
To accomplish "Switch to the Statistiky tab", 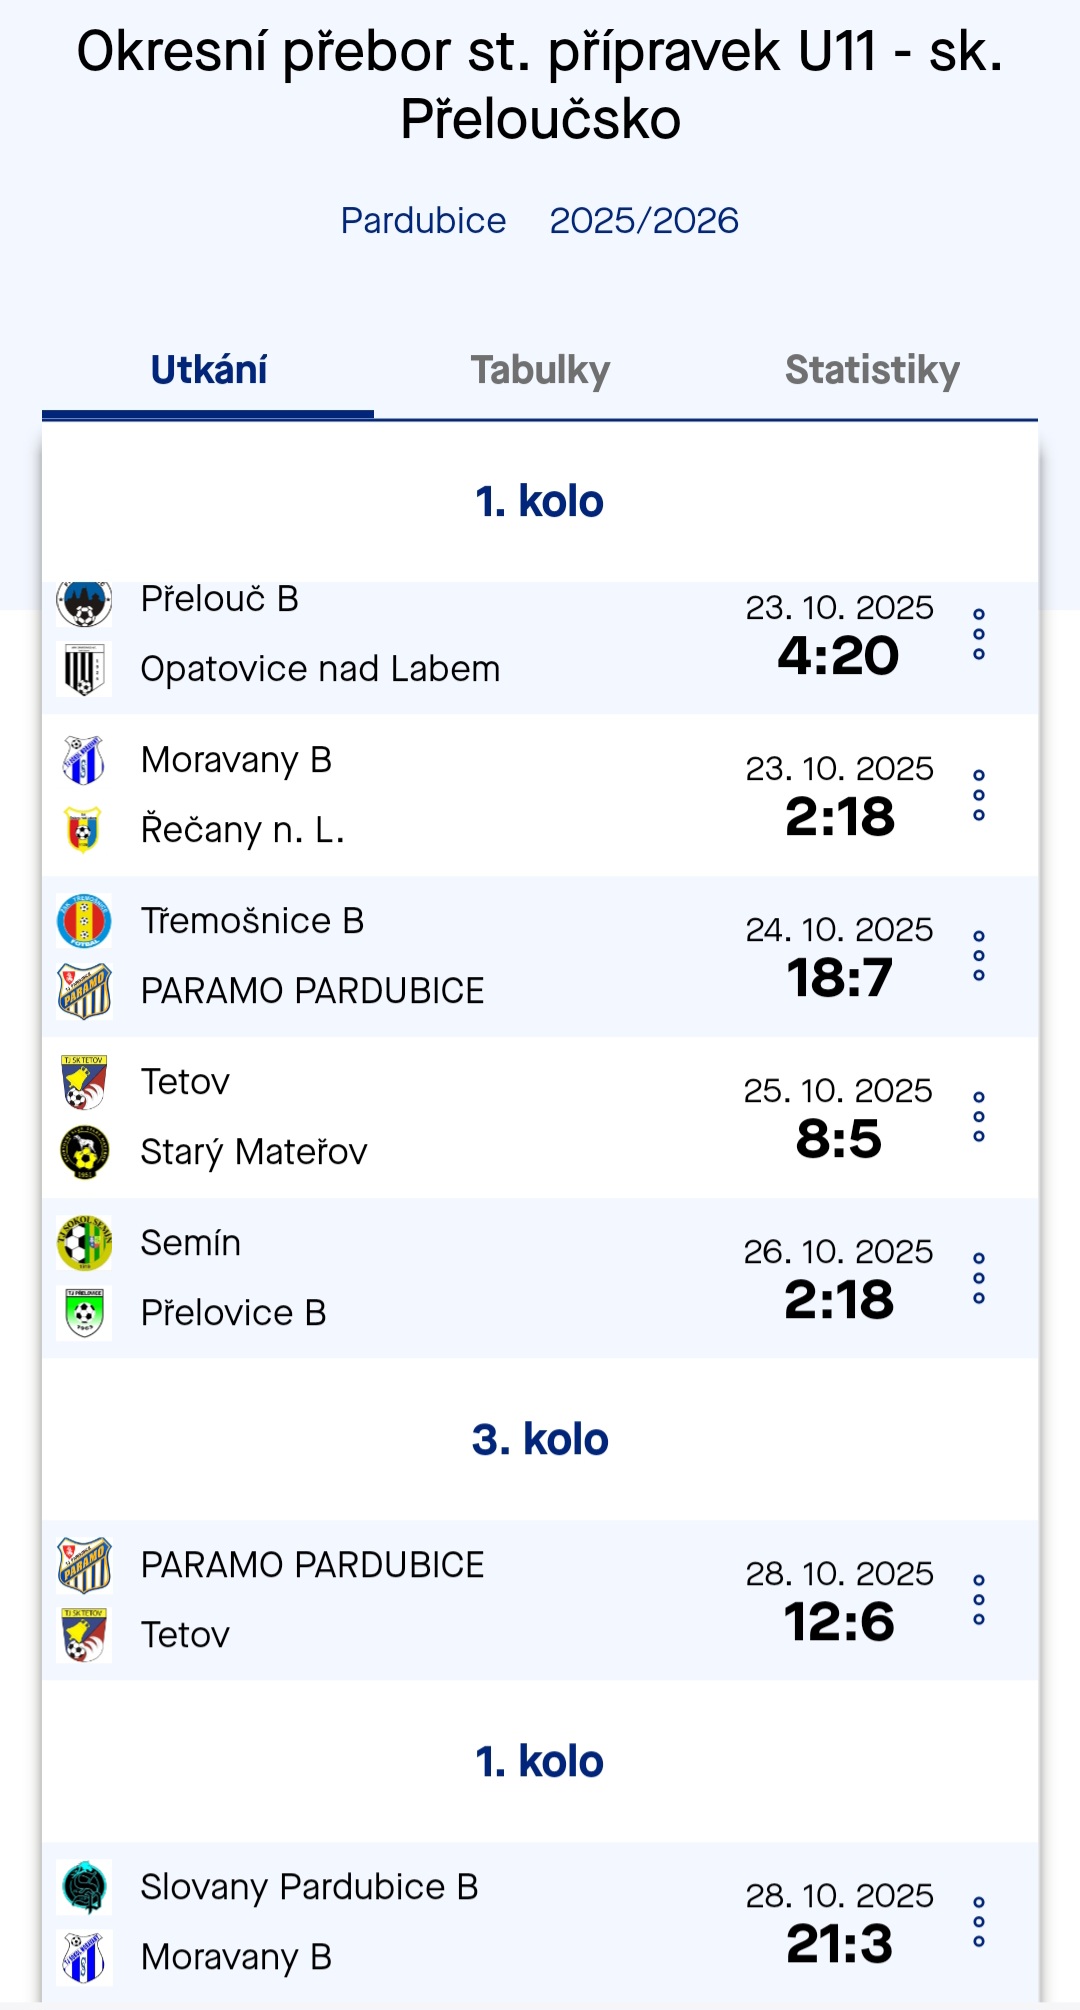I will [872, 370].
